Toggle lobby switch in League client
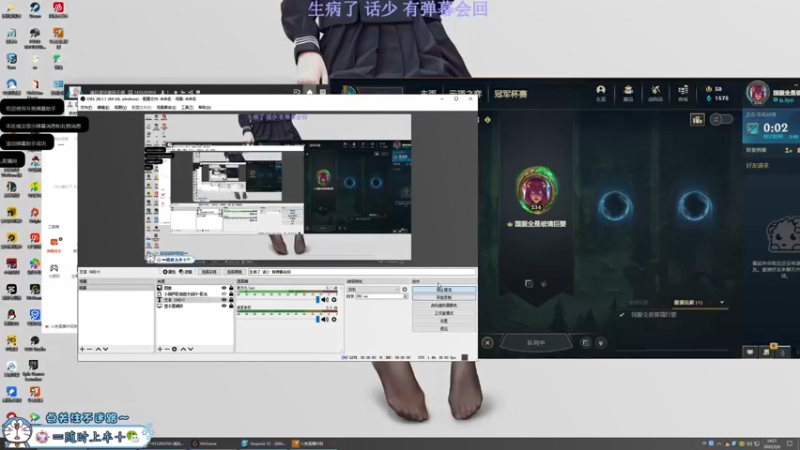 point(721,119)
